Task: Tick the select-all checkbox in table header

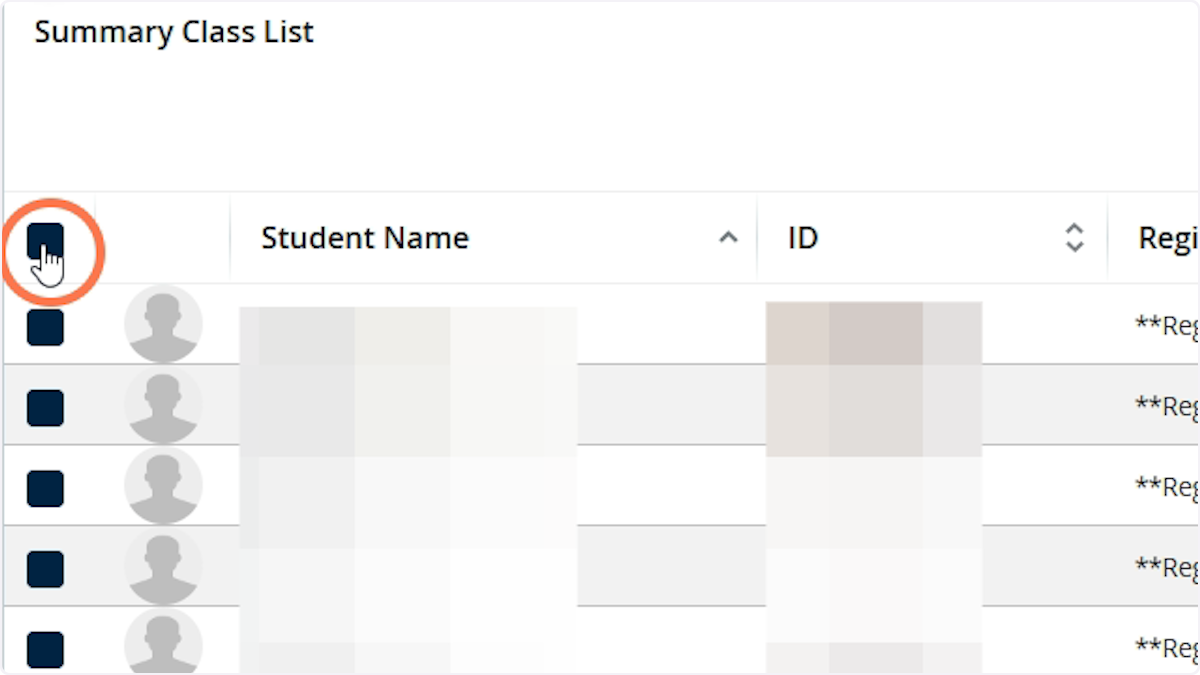Action: pos(45,241)
